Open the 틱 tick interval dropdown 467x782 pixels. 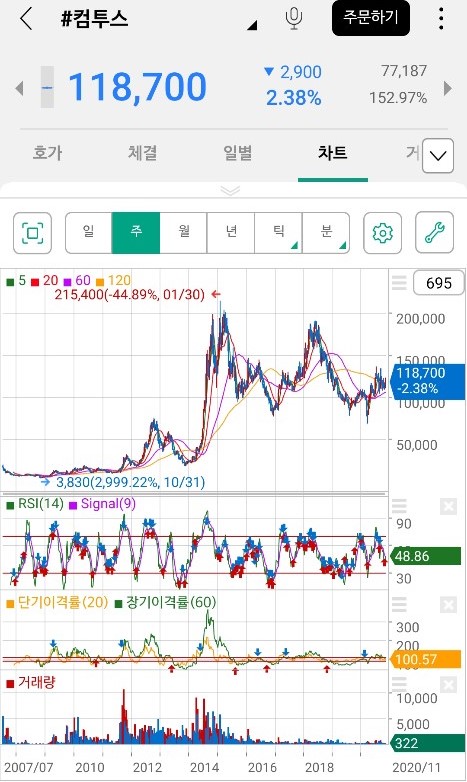(278, 233)
